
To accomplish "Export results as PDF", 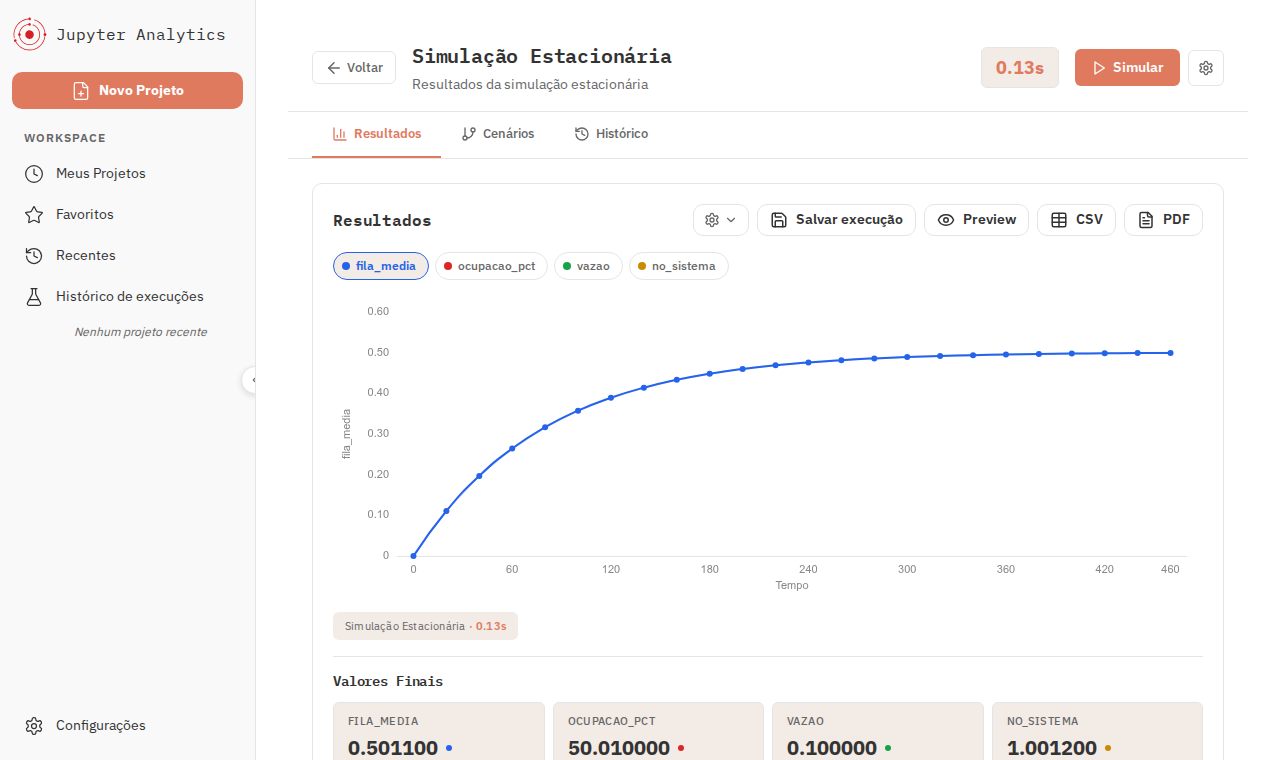I will [1163, 220].
